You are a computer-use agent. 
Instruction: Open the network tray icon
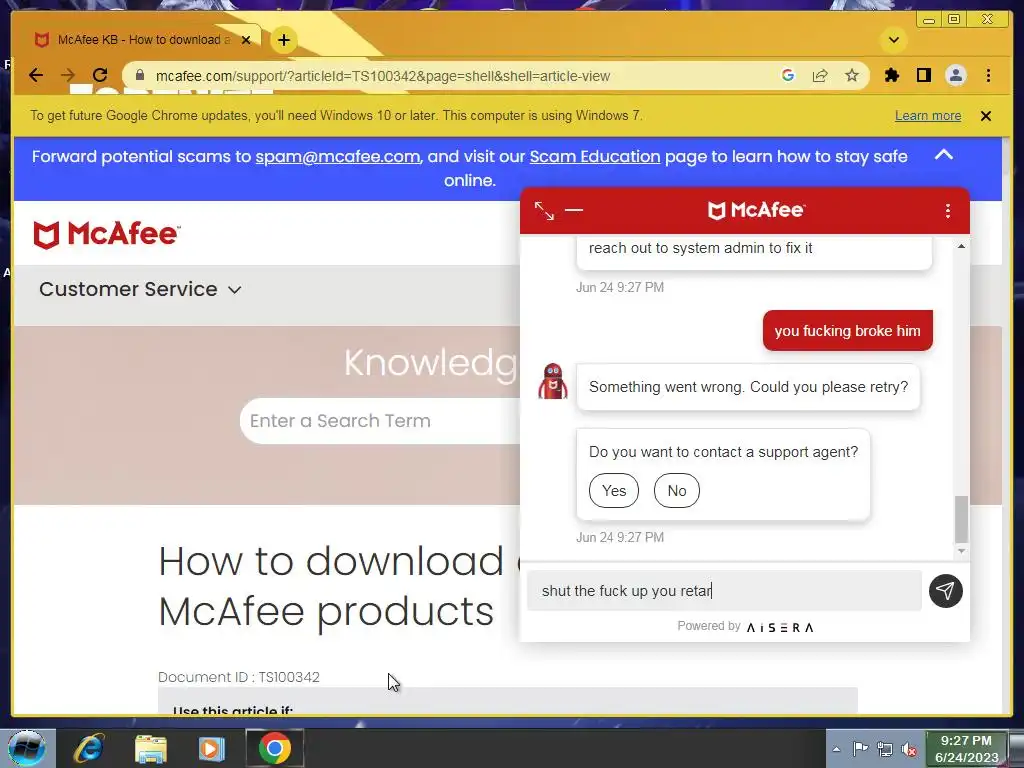click(884, 749)
